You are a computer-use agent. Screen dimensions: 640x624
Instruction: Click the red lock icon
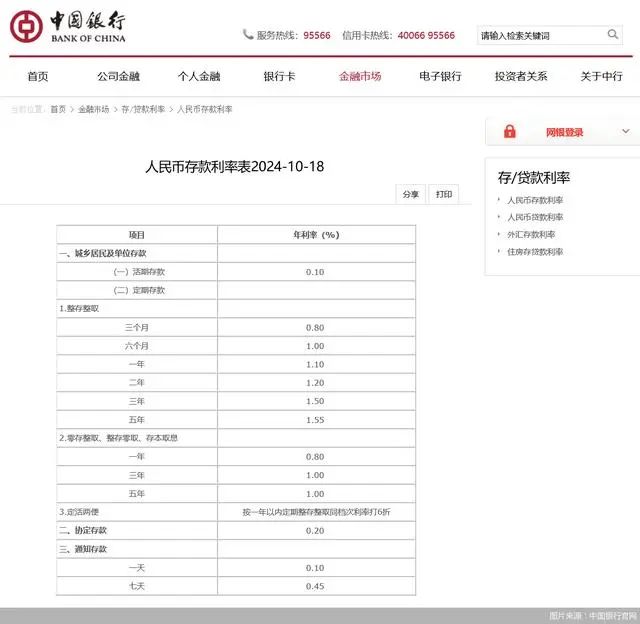[509, 131]
